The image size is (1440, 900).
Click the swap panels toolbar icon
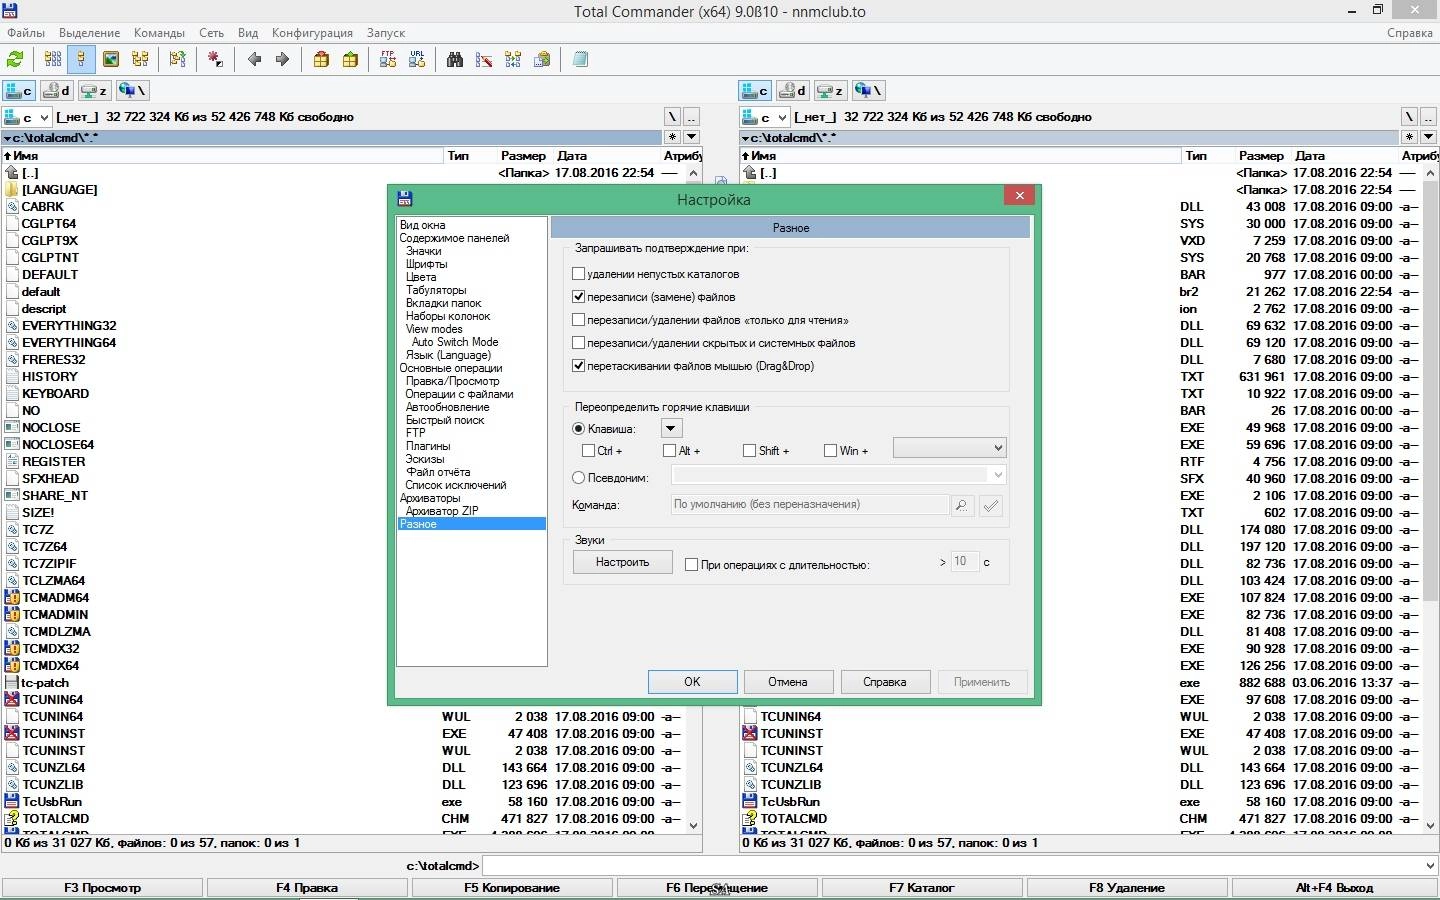click(x=177, y=60)
